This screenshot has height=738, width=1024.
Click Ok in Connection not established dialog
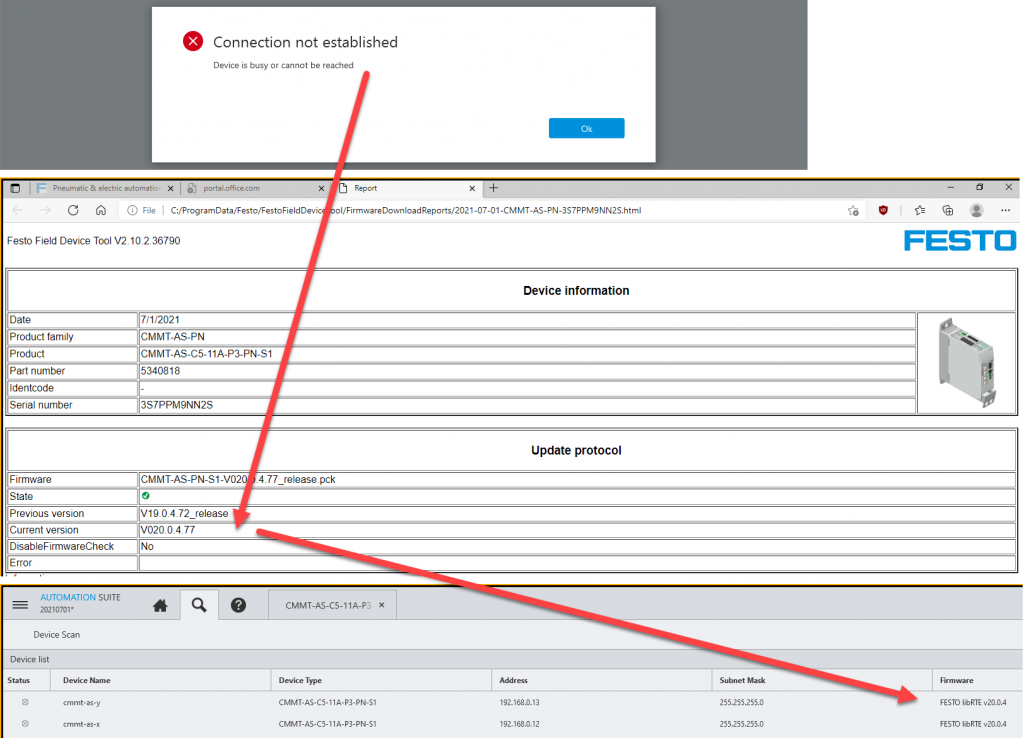click(586, 128)
